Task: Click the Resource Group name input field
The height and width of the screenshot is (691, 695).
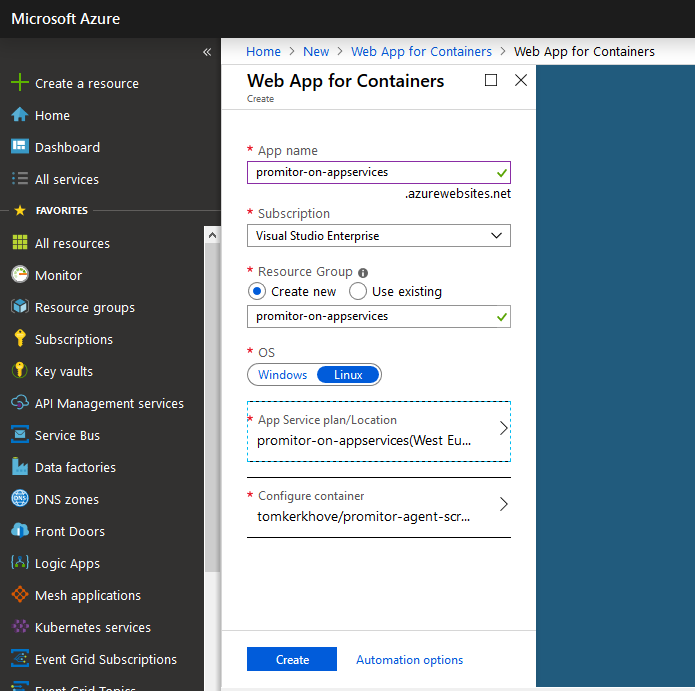Action: 379,316
